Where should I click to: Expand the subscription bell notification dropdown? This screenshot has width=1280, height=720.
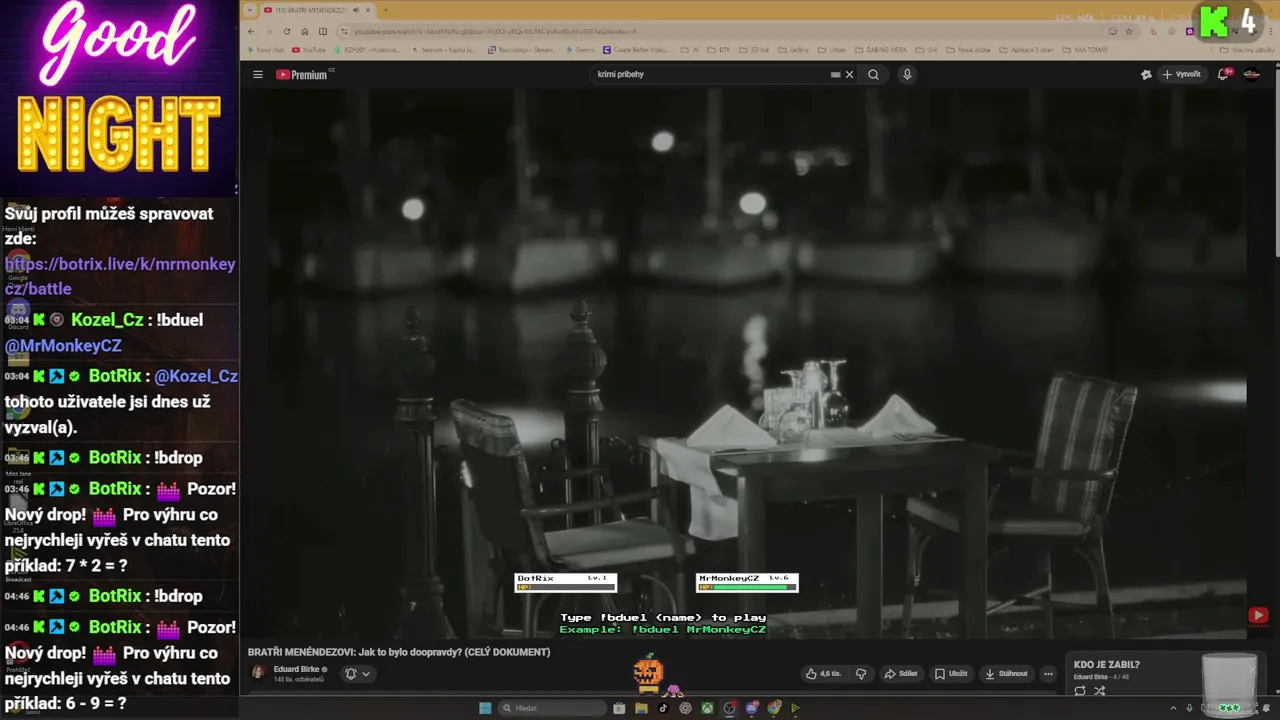click(x=358, y=674)
